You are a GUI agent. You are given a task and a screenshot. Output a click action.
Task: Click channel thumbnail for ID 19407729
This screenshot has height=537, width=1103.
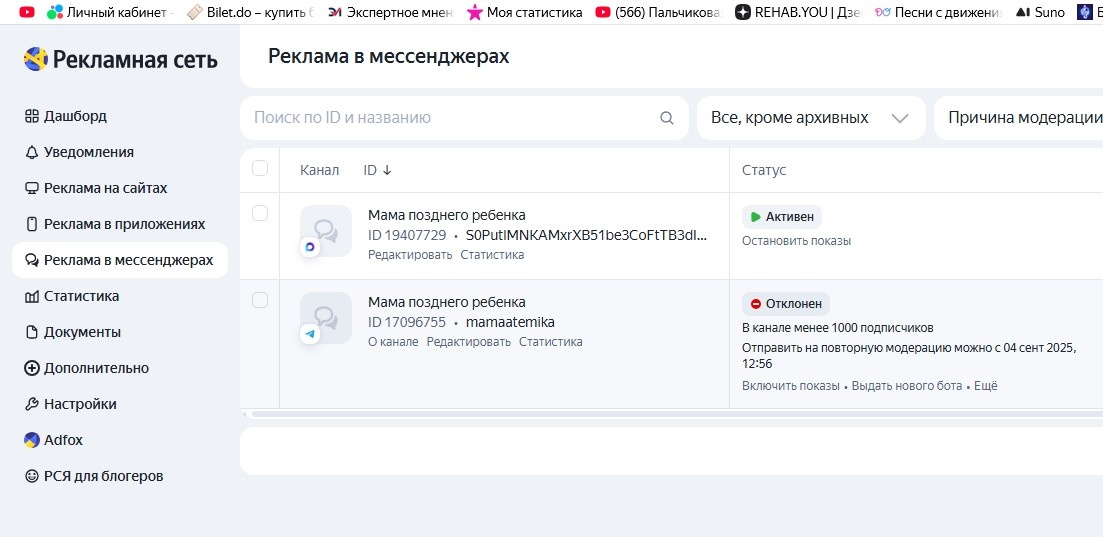point(326,231)
